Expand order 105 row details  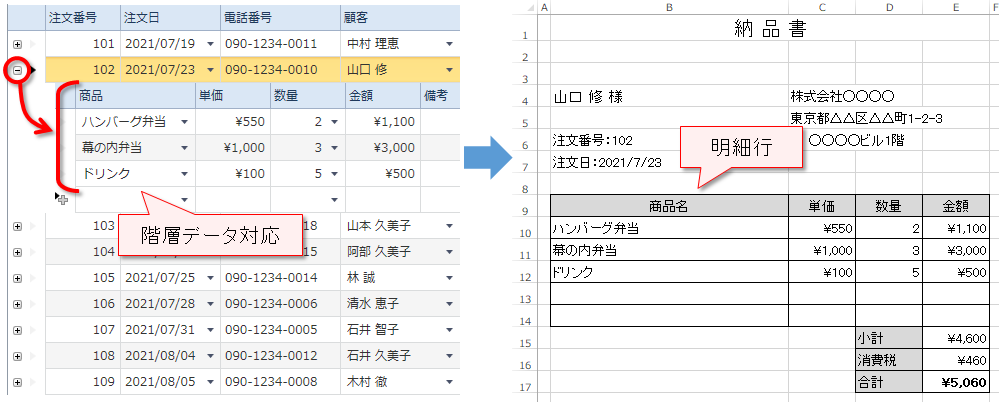point(18,277)
